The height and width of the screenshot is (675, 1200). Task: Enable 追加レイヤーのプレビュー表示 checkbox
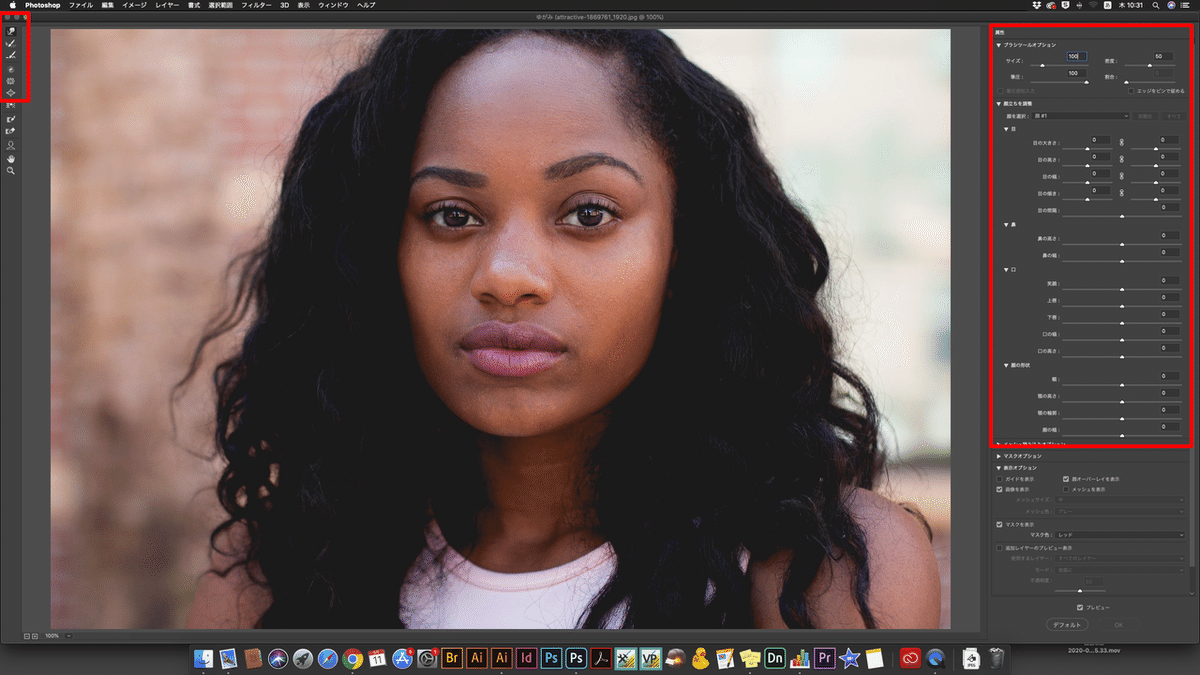coord(999,548)
